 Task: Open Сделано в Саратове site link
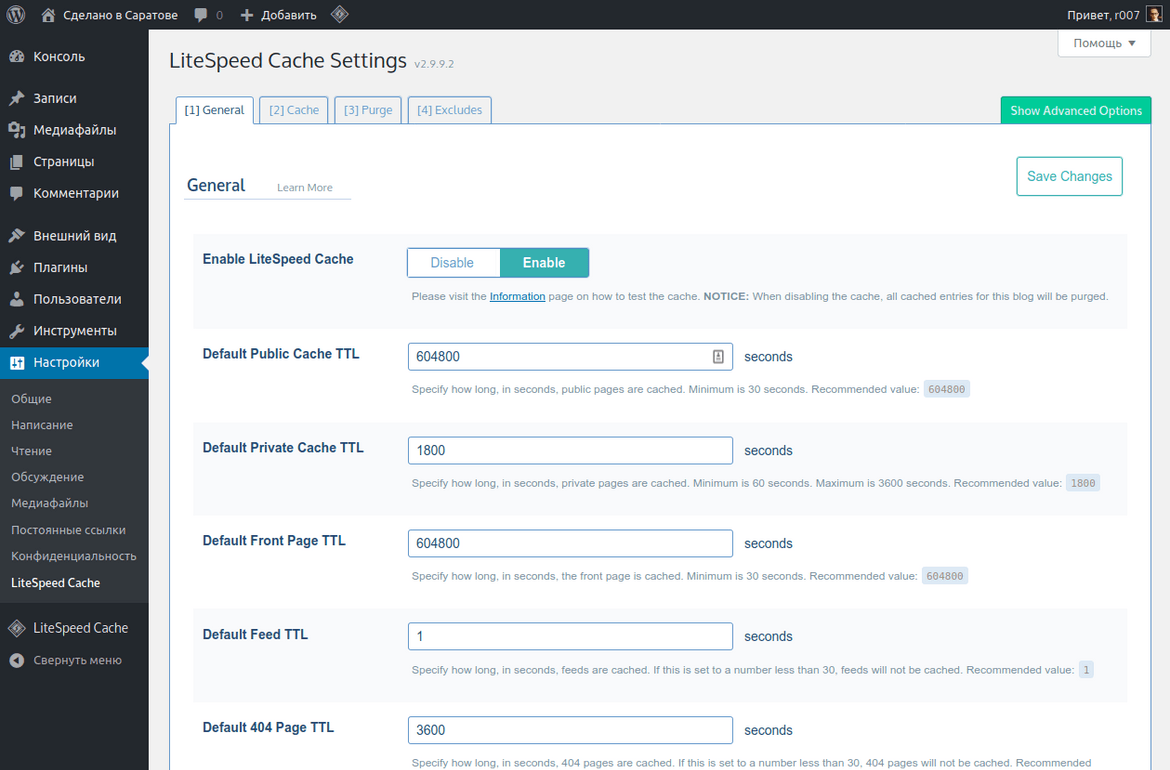click(x=120, y=15)
